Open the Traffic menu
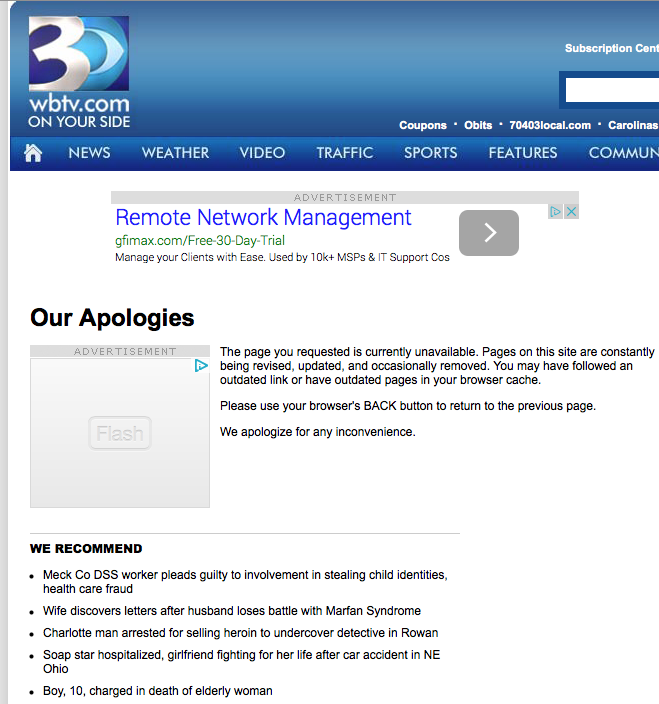Image resolution: width=659 pixels, height=704 pixels. click(x=344, y=153)
